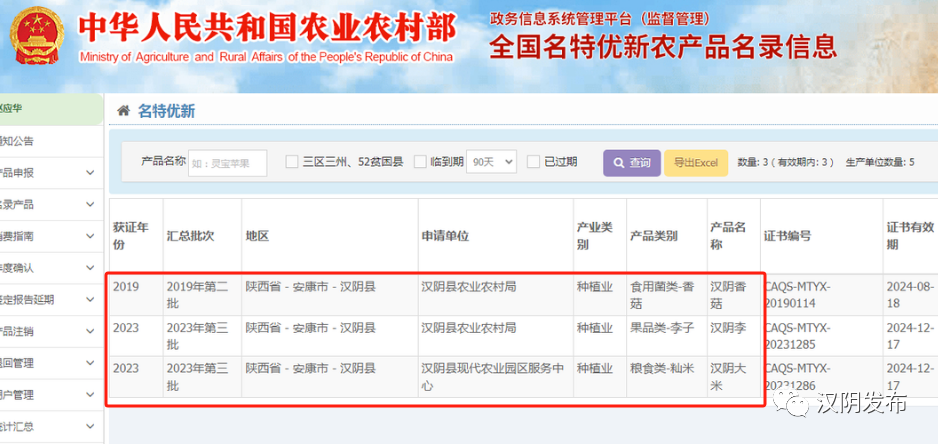
Task: Click the 名特优新 breadcrumb title
Action: tap(166, 111)
